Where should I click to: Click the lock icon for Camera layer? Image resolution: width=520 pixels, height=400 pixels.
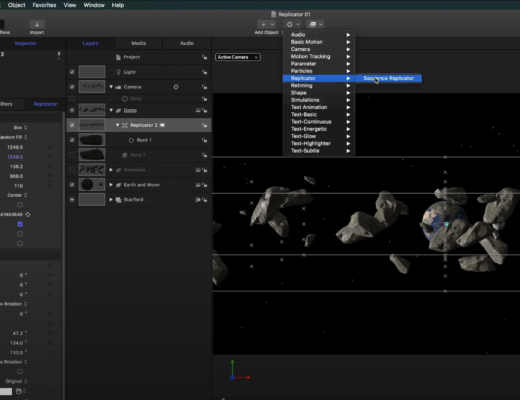pyautogui.click(x=204, y=87)
